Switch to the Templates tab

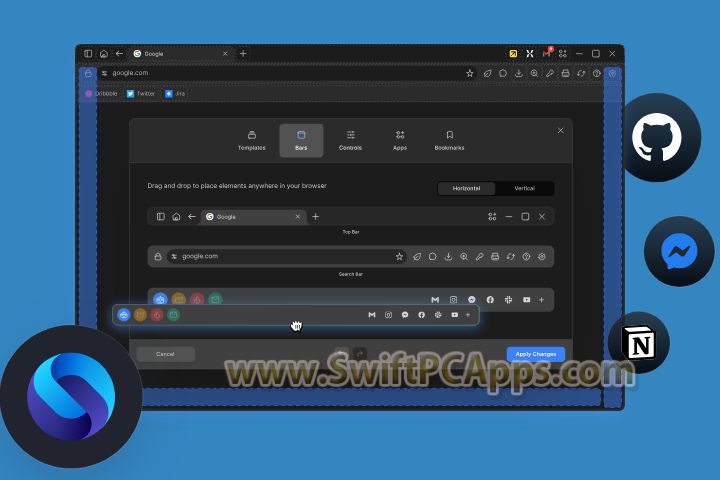point(252,141)
